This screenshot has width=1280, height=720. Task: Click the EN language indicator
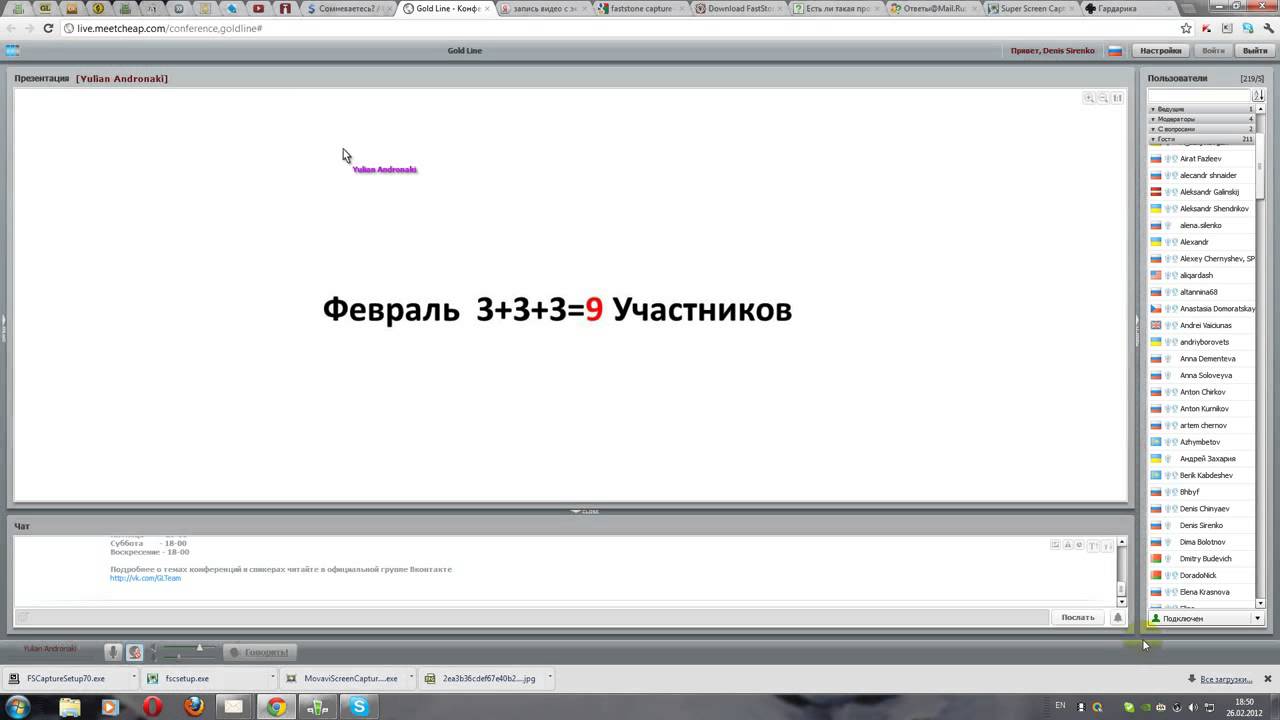[x=1060, y=706]
